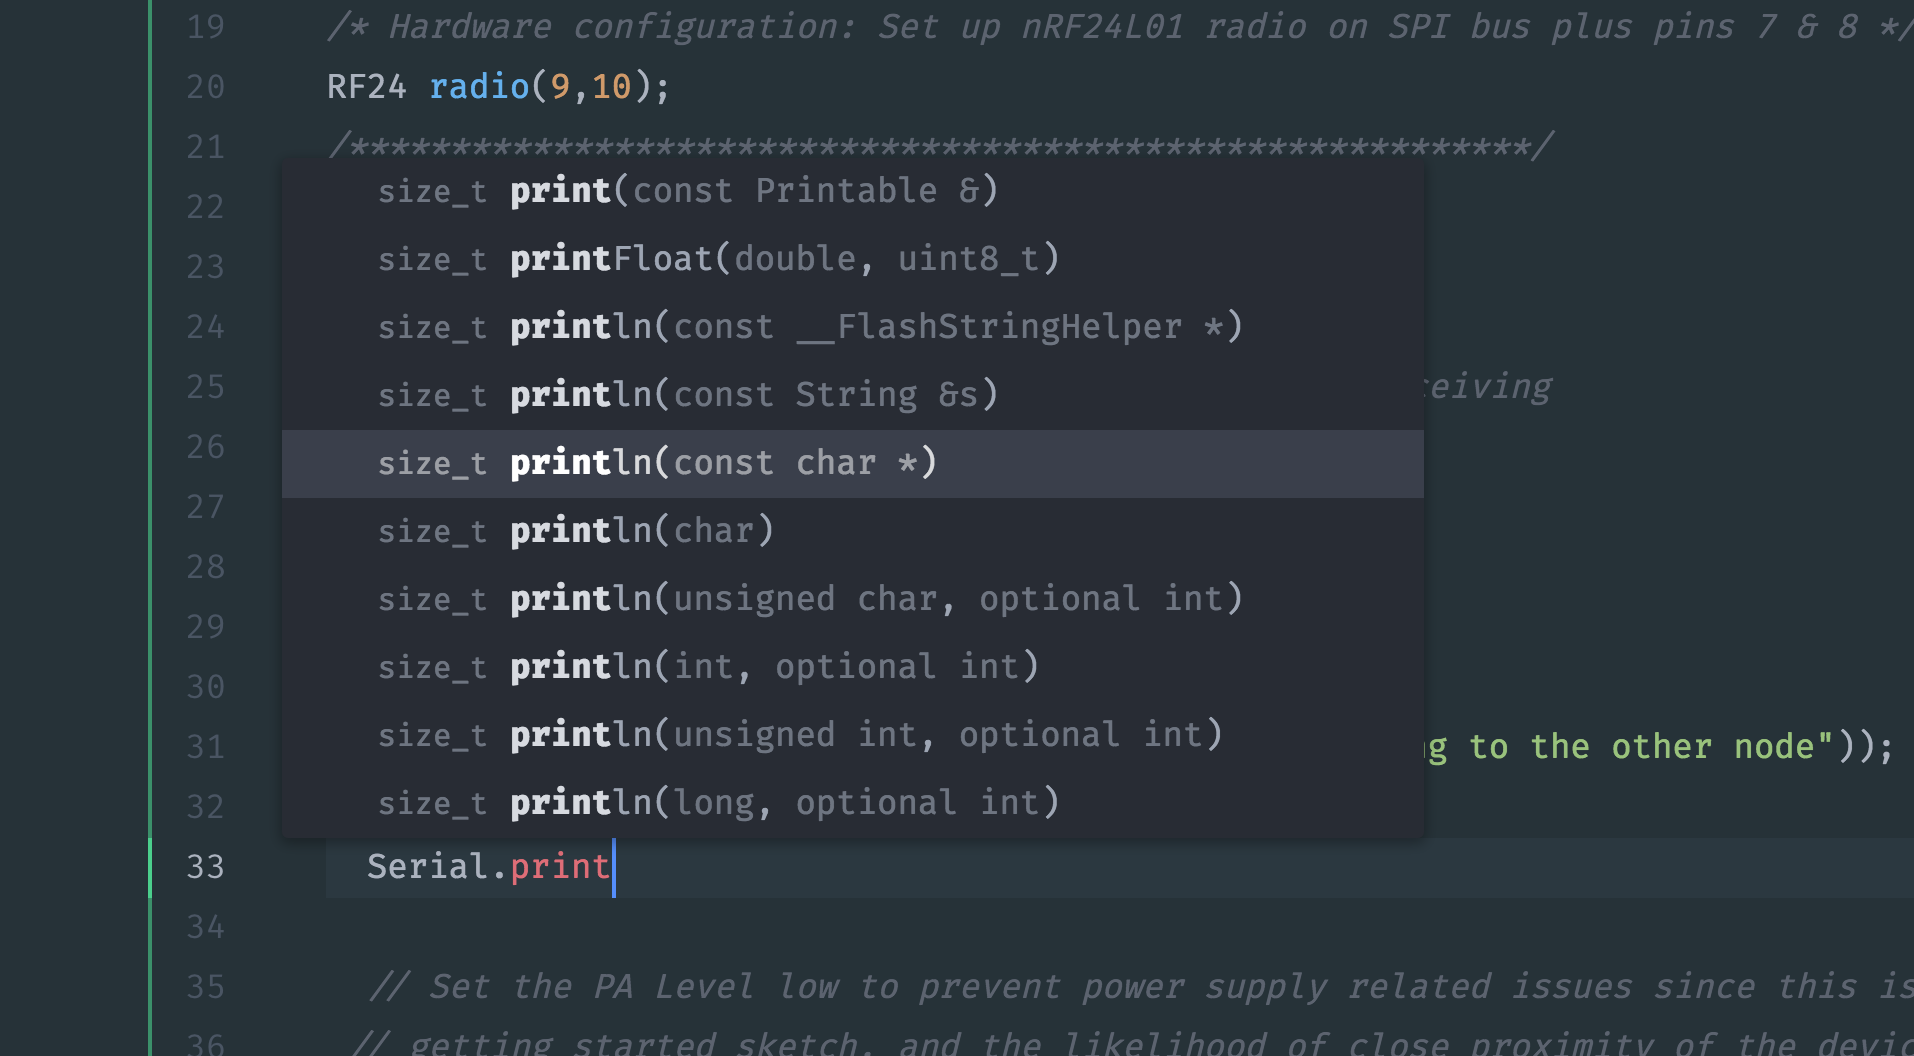Pick highlighted println(const char *) suggestion

(x=852, y=463)
